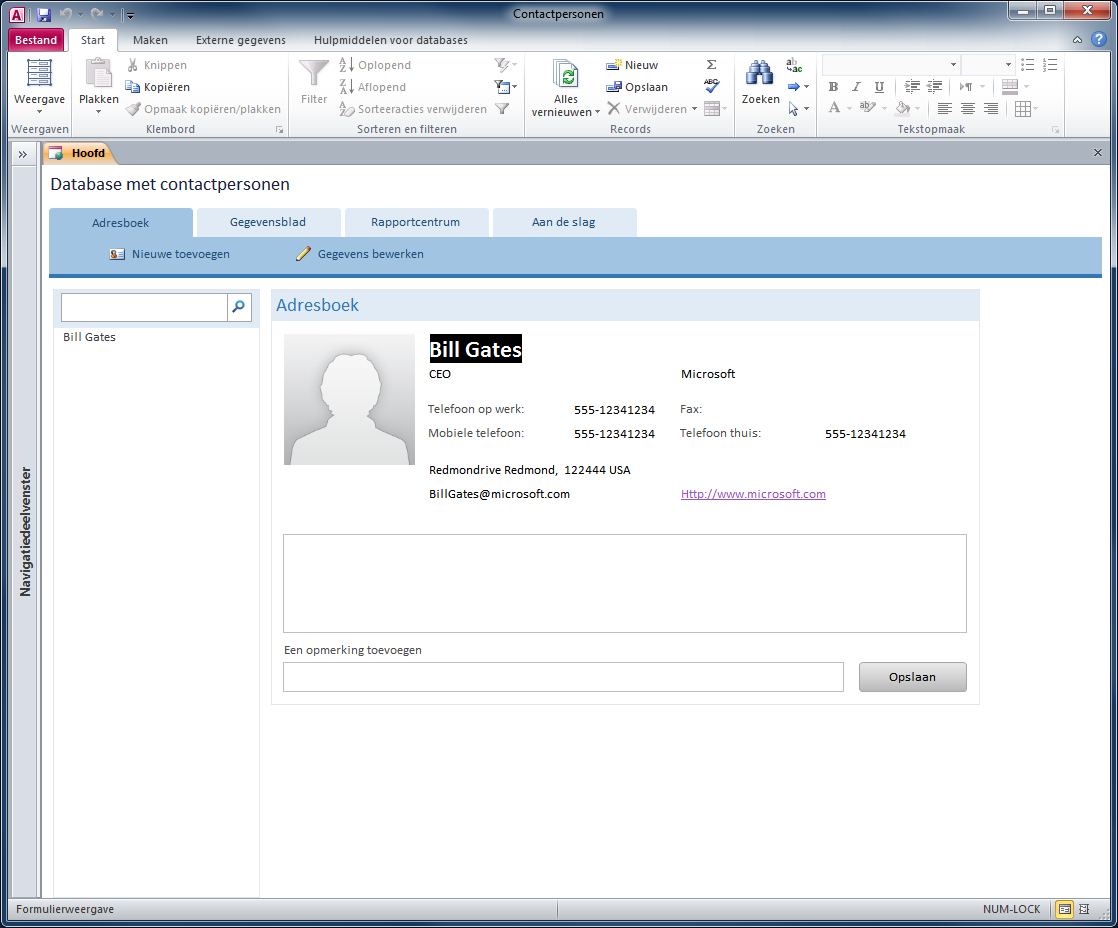Click the Alles vernieuwen refresh icon
The width and height of the screenshot is (1118, 928).
pos(566,74)
